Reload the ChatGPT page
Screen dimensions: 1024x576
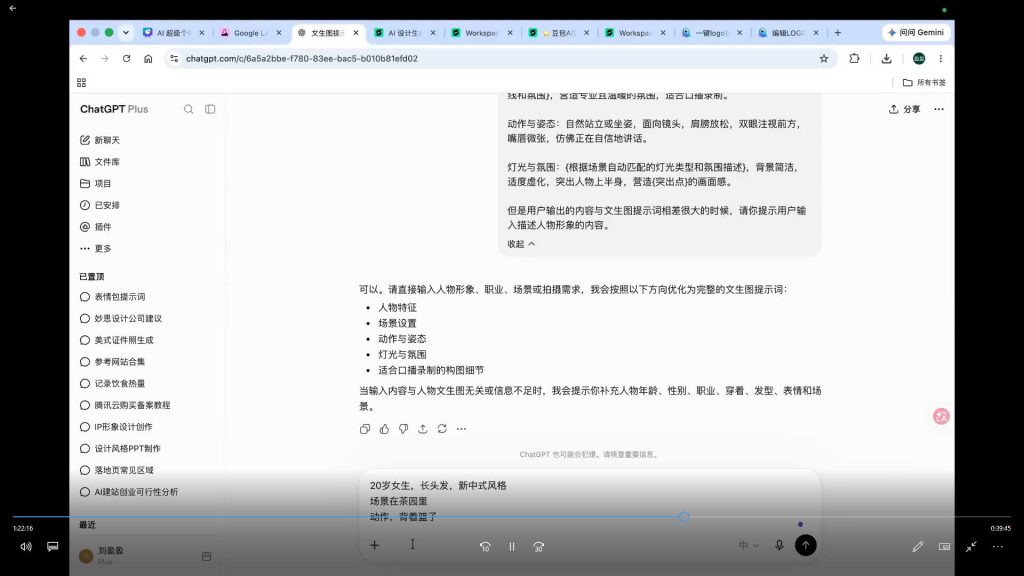(127, 59)
